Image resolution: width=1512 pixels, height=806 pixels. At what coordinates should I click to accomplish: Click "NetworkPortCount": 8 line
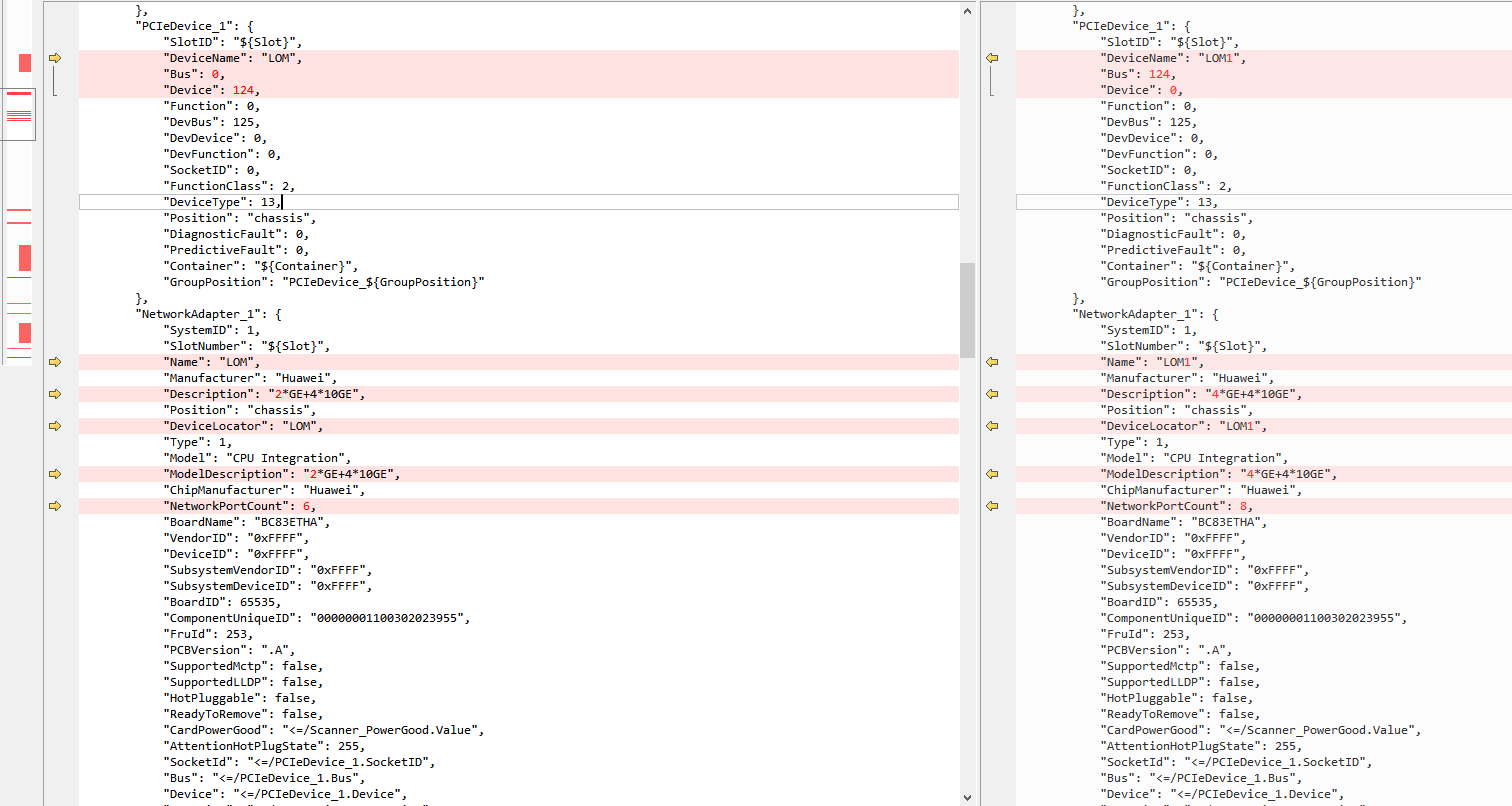(1177, 506)
